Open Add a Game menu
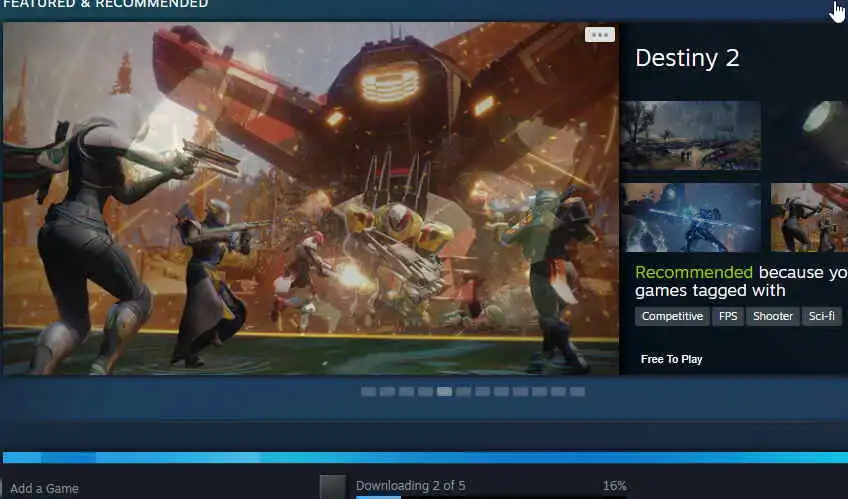The height and width of the screenshot is (499, 848). click(44, 489)
